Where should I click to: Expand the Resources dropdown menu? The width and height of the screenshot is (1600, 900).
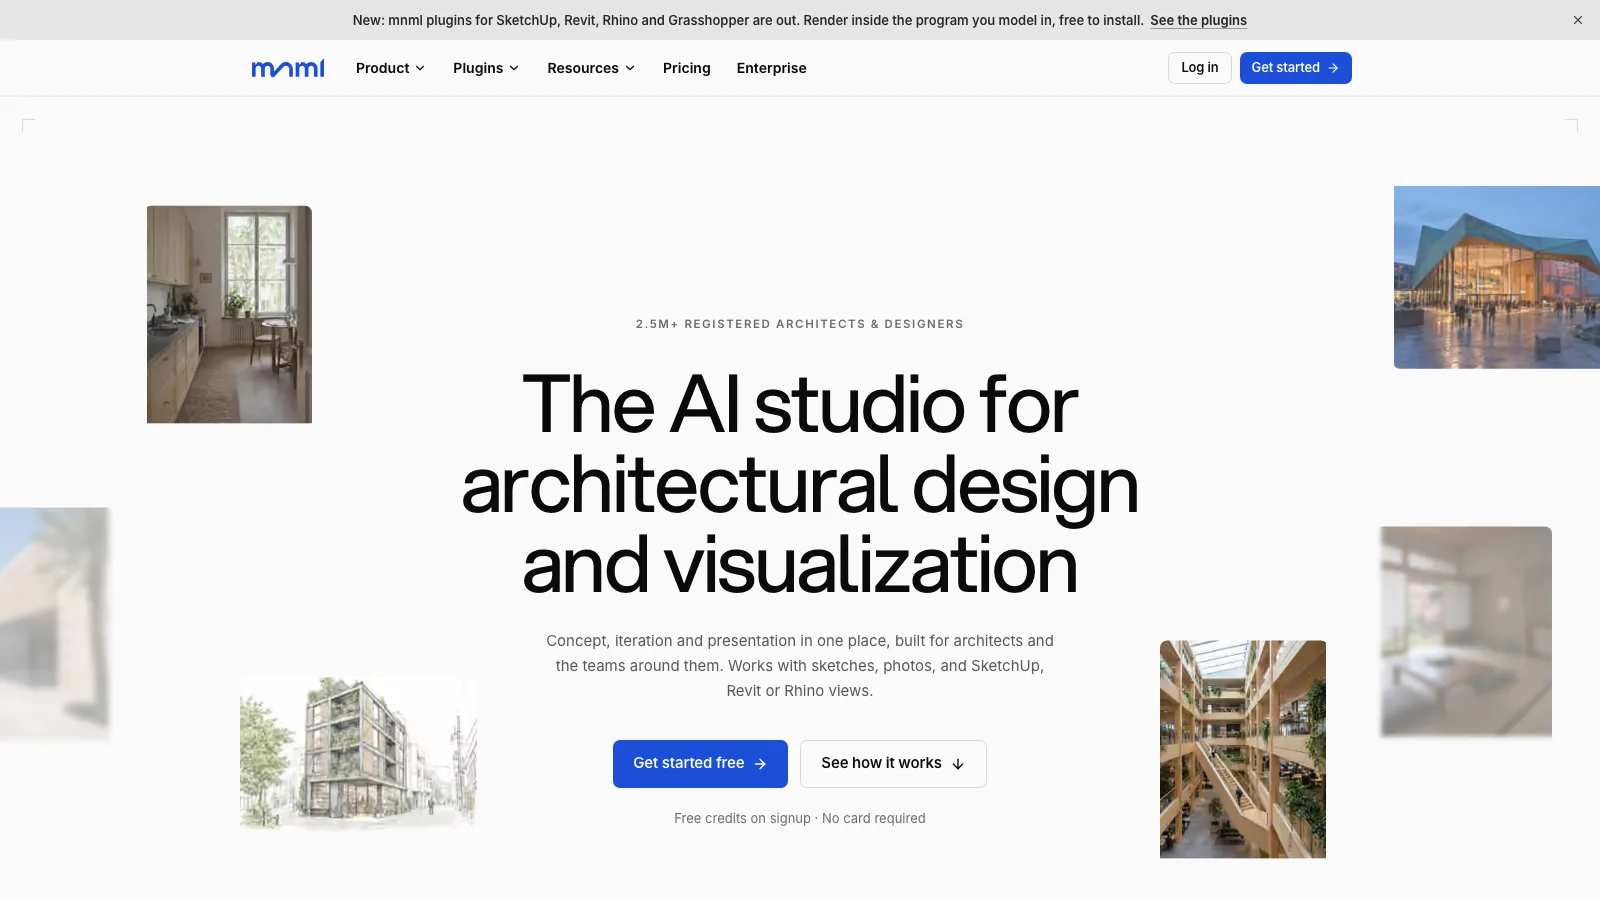(591, 68)
